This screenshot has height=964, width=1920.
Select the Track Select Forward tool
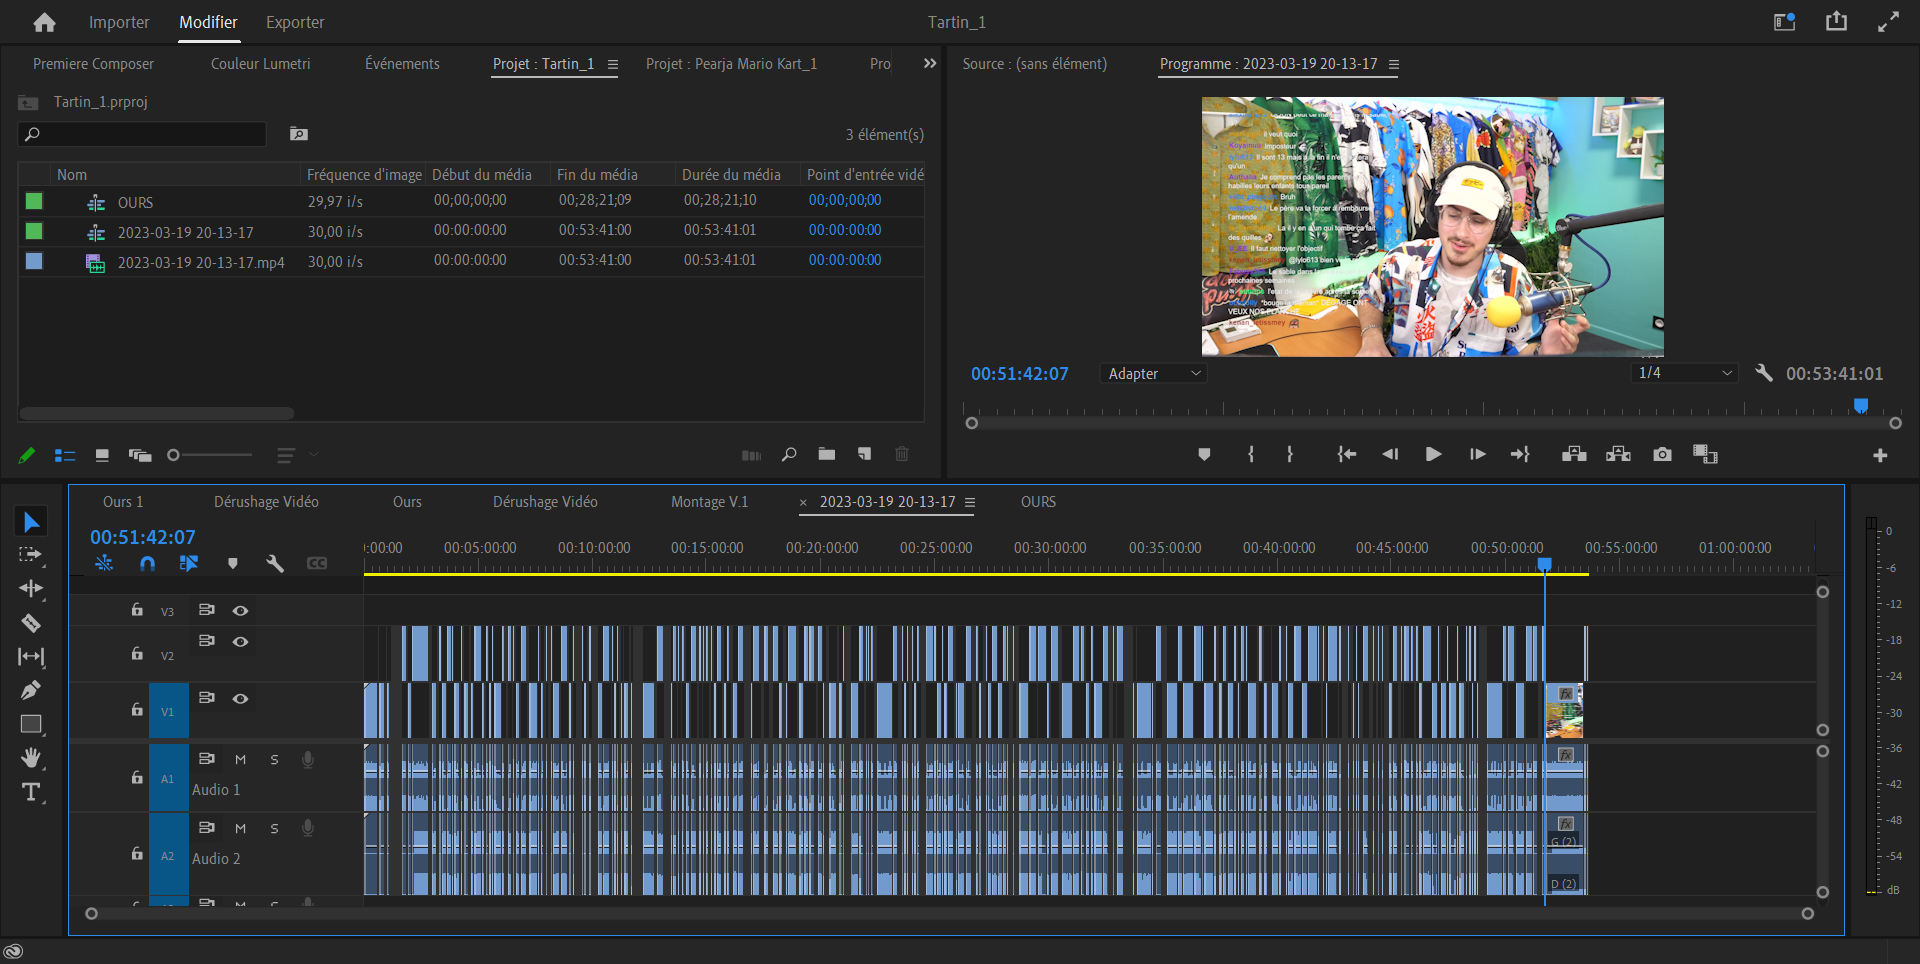point(31,555)
